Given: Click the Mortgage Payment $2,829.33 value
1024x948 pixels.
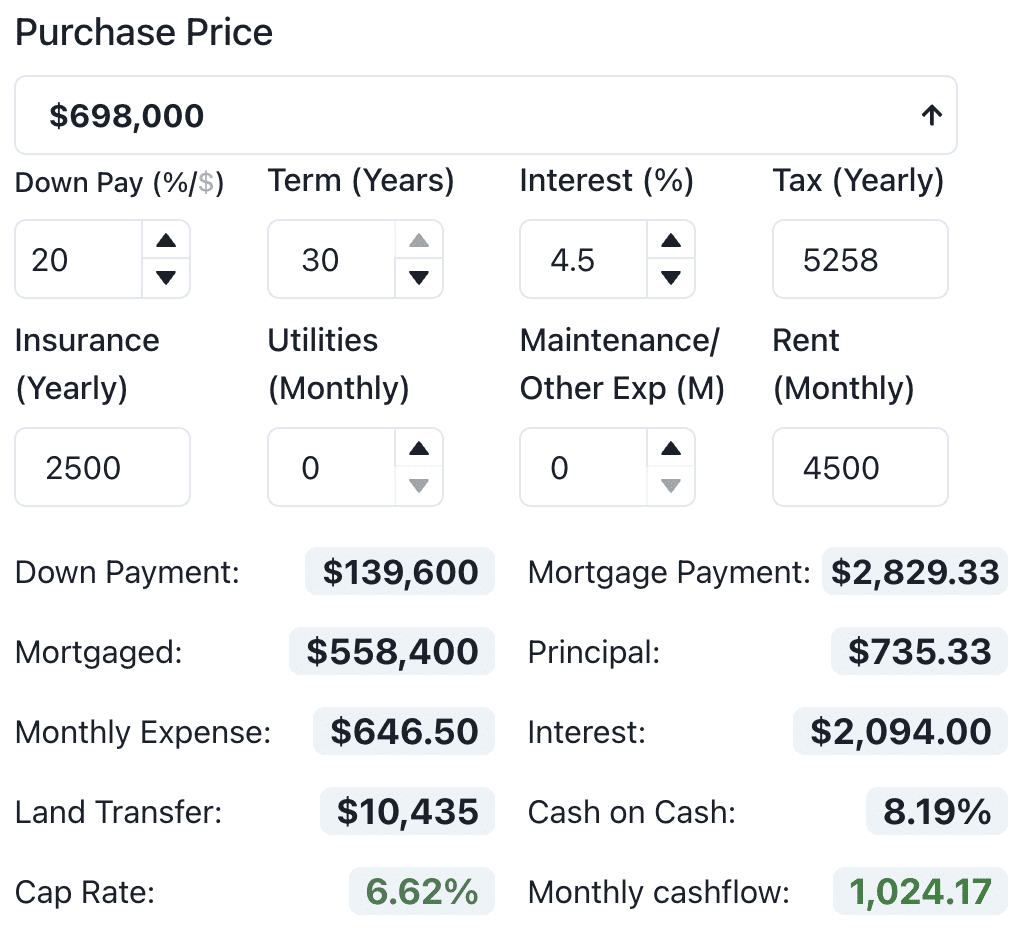Looking at the screenshot, I should click(x=914, y=572).
